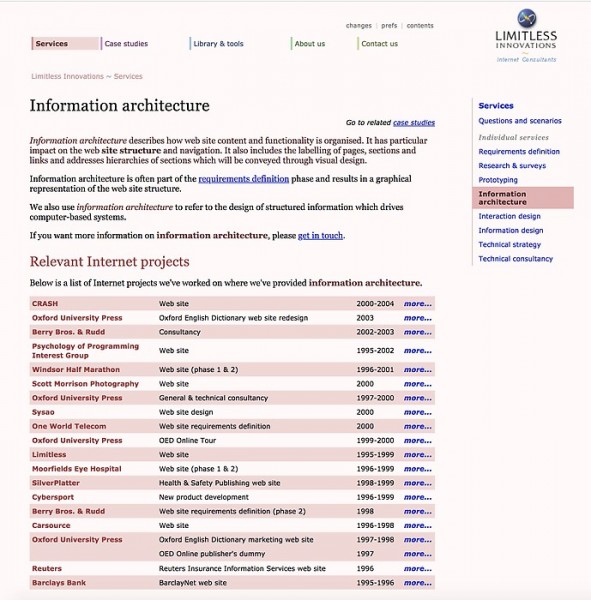Image resolution: width=591 pixels, height=600 pixels.
Task: Click the get in touch link
Action: (320, 235)
